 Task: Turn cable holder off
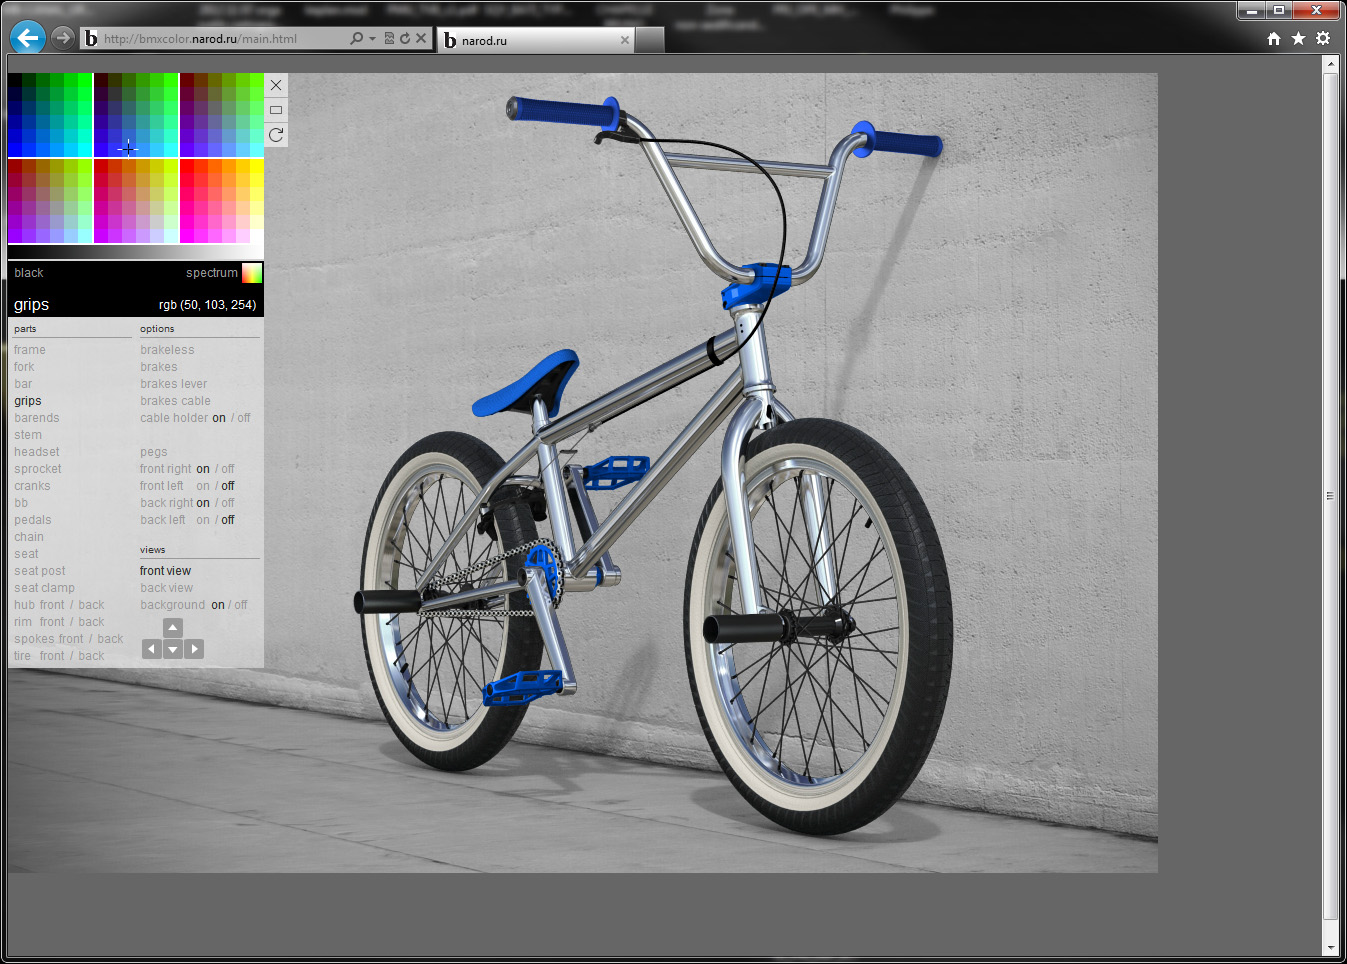(244, 418)
